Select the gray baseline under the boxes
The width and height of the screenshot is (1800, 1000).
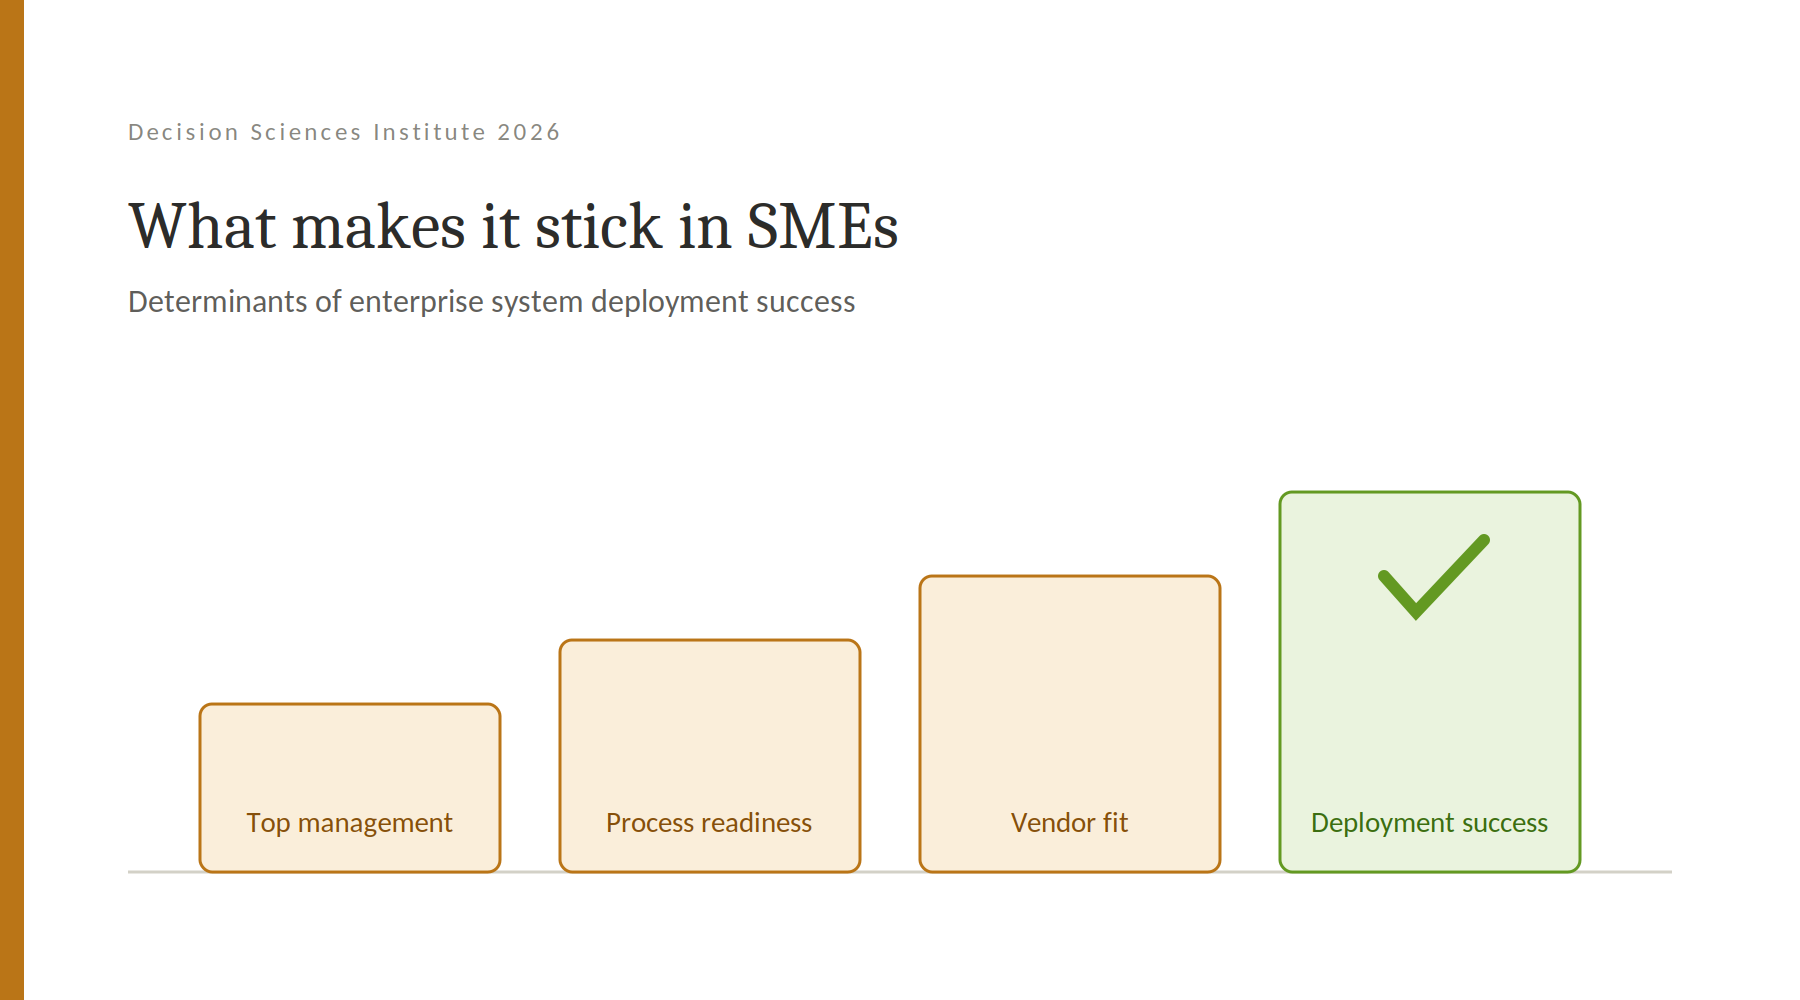tap(900, 872)
